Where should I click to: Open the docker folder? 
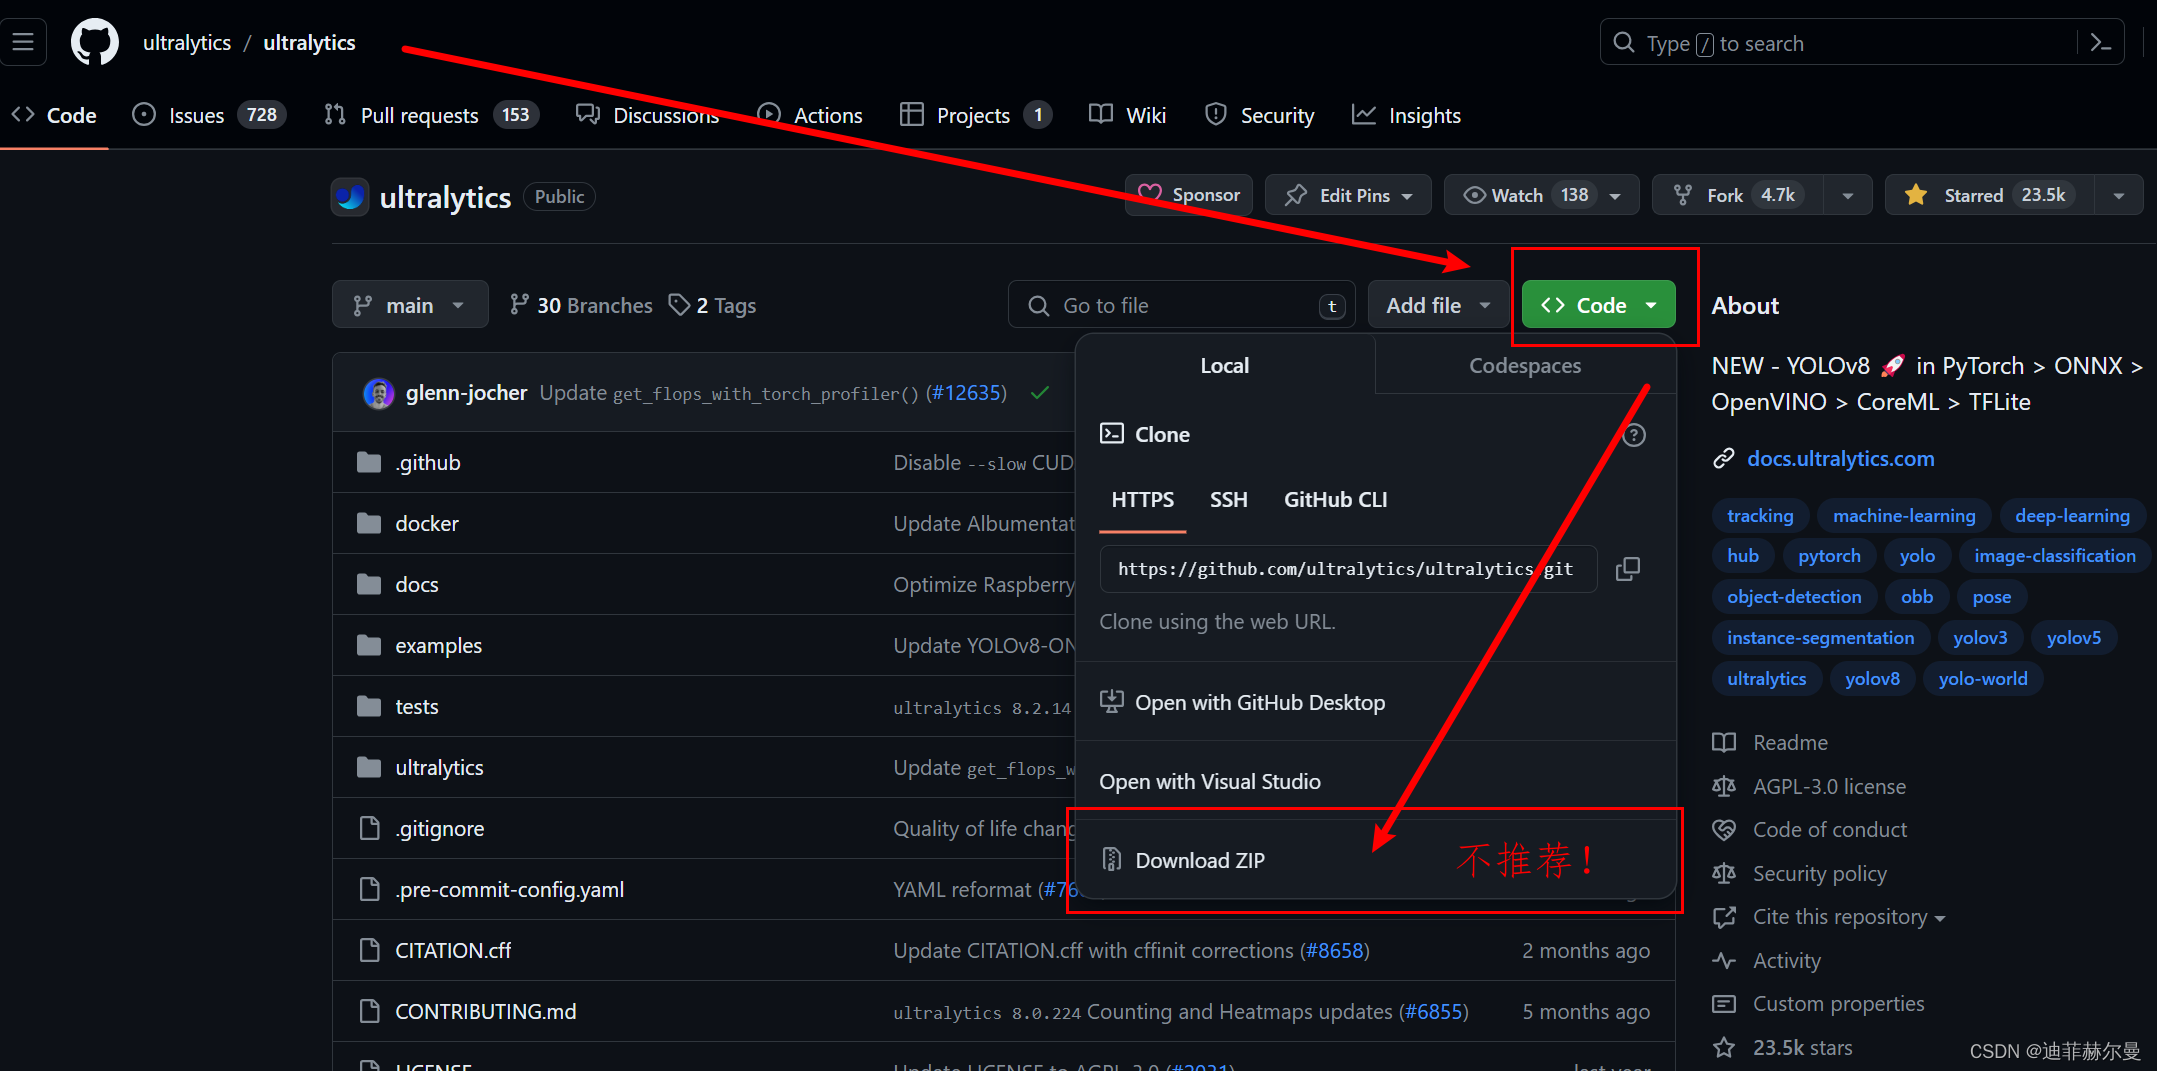tap(427, 523)
